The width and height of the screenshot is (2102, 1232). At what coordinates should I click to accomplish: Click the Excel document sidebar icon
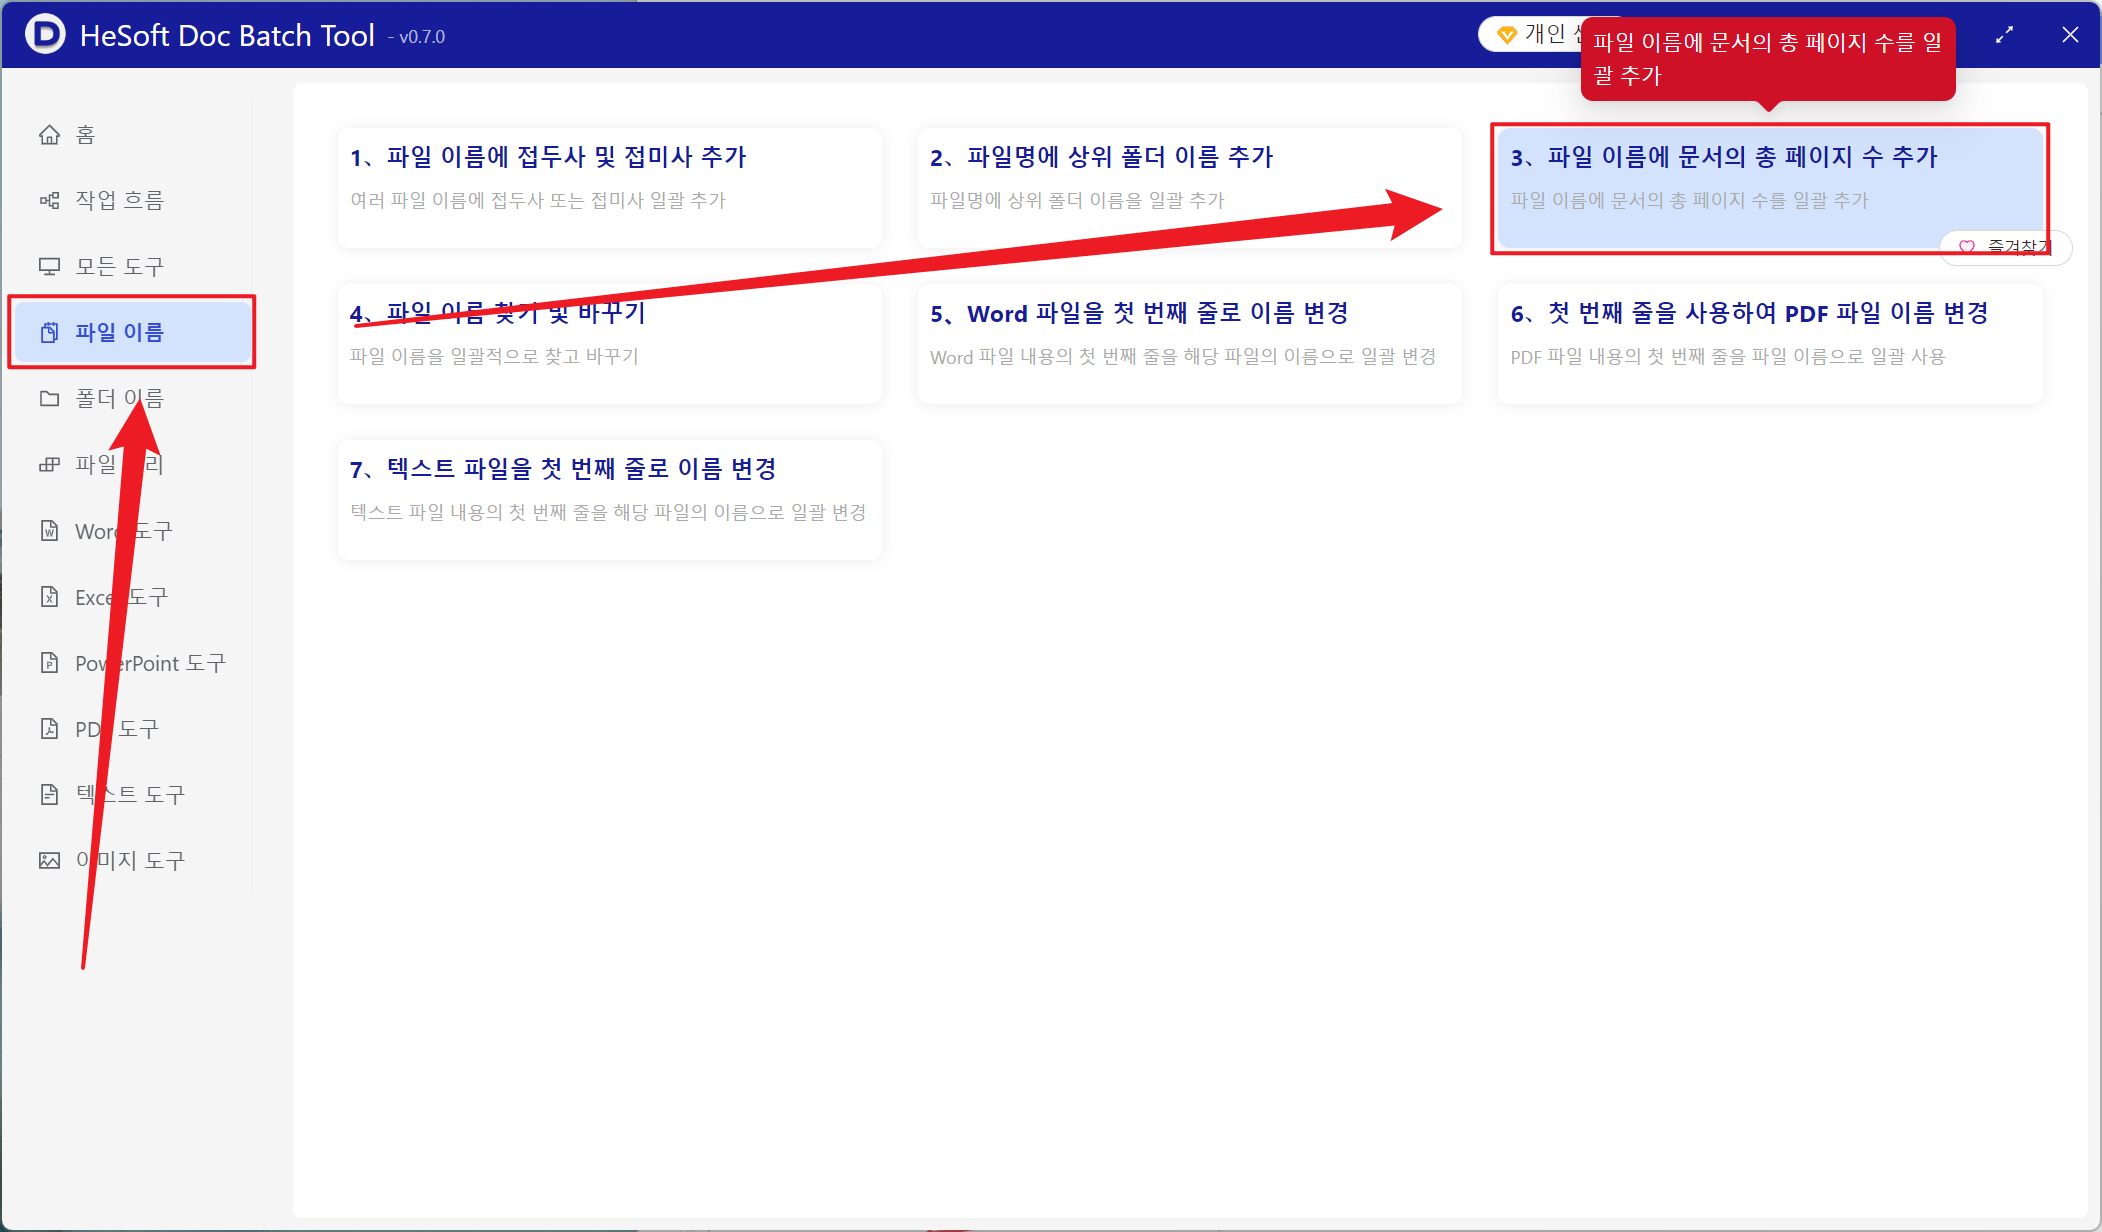(49, 596)
